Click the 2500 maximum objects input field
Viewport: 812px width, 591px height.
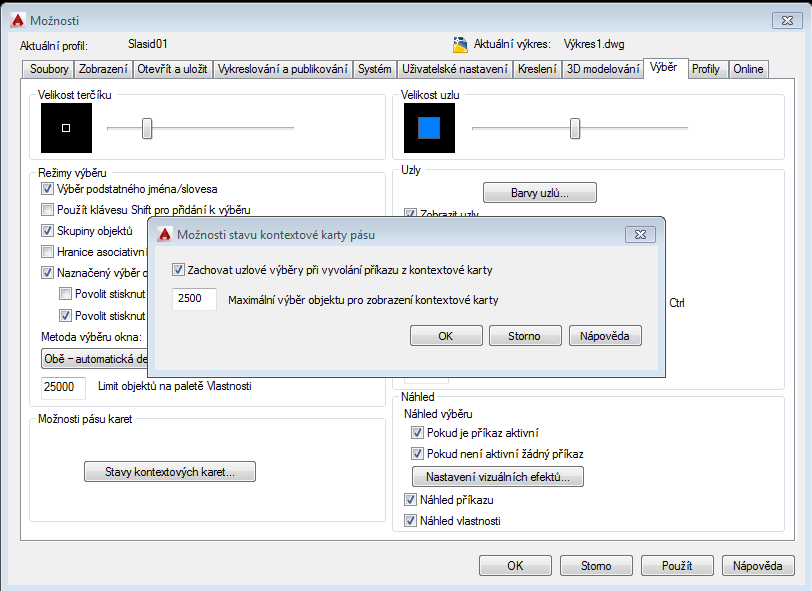click(x=194, y=299)
